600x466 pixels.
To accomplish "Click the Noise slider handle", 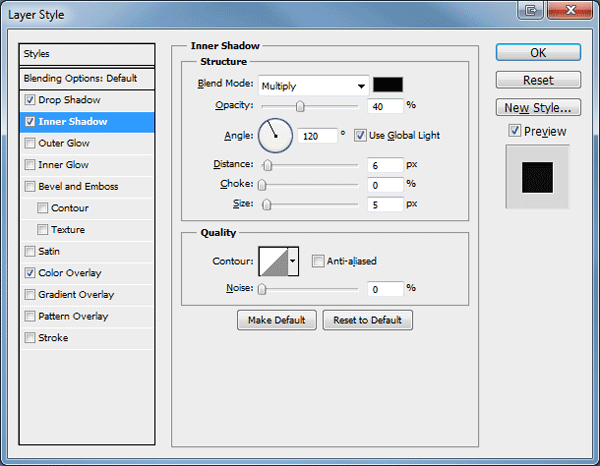I will (x=262, y=289).
